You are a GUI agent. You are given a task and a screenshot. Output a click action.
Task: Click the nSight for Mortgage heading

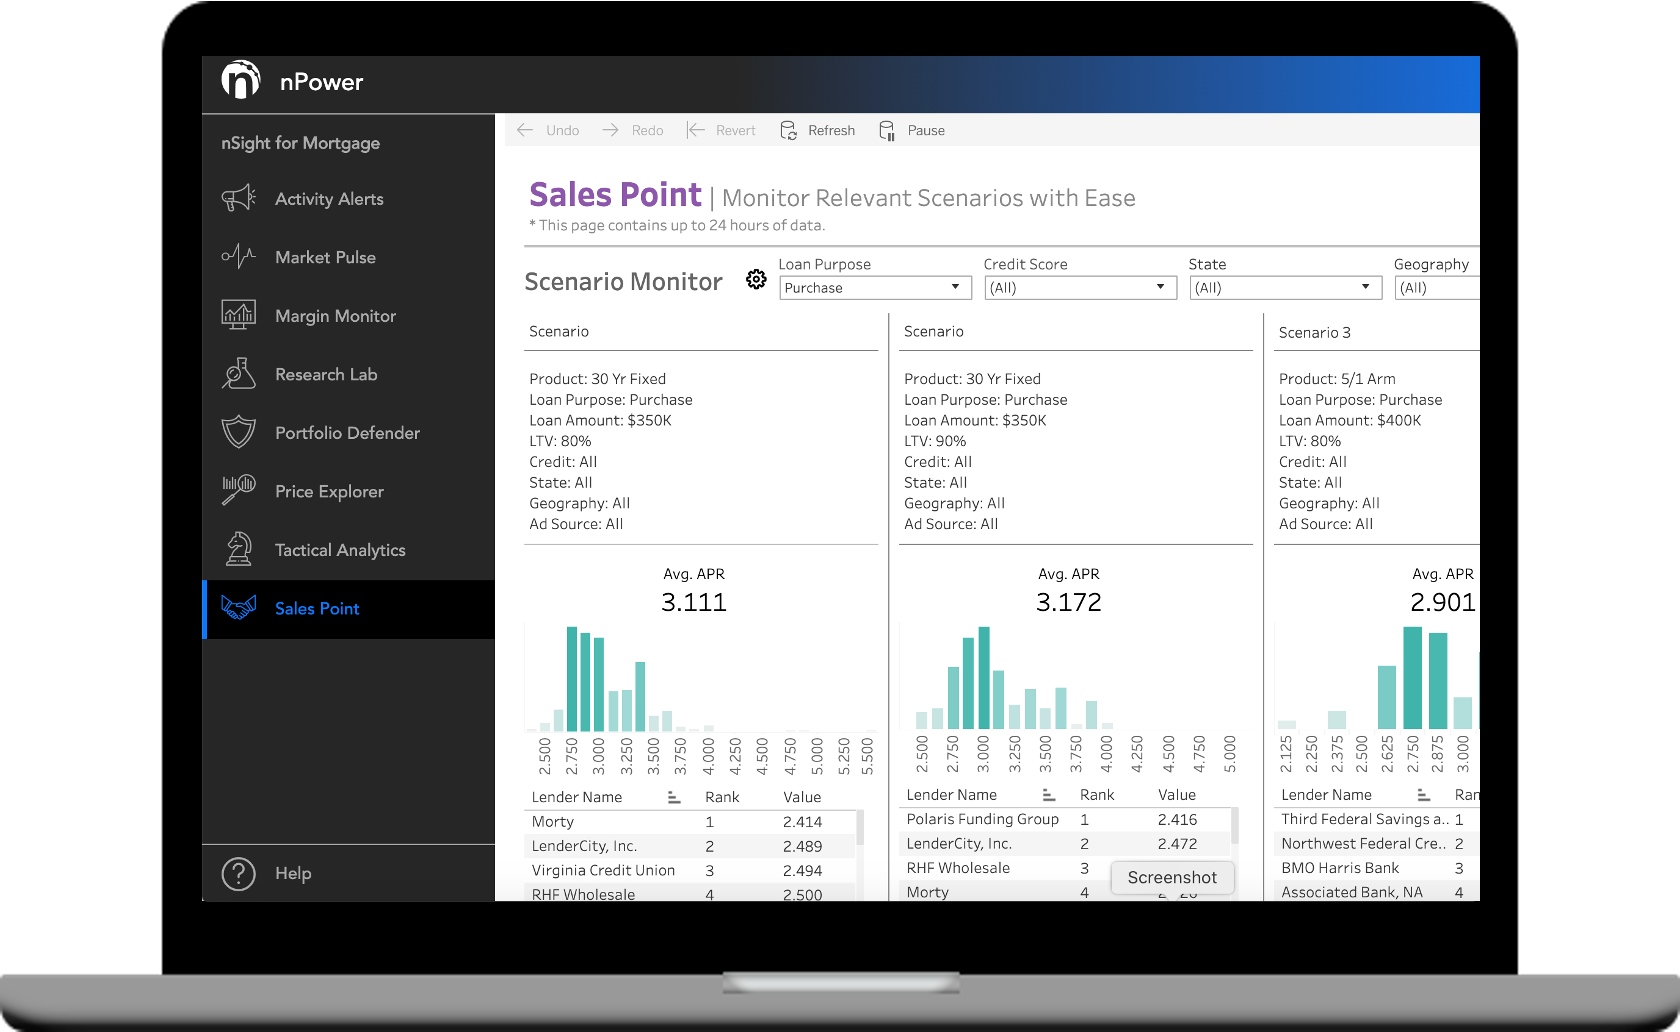coord(301,143)
